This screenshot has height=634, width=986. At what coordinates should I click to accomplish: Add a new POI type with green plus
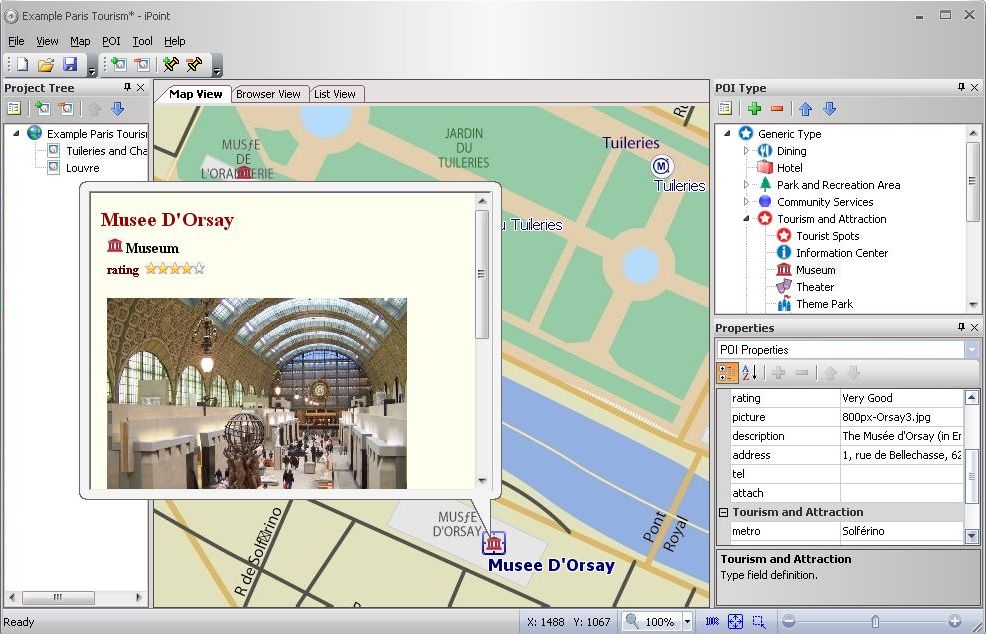coord(754,109)
